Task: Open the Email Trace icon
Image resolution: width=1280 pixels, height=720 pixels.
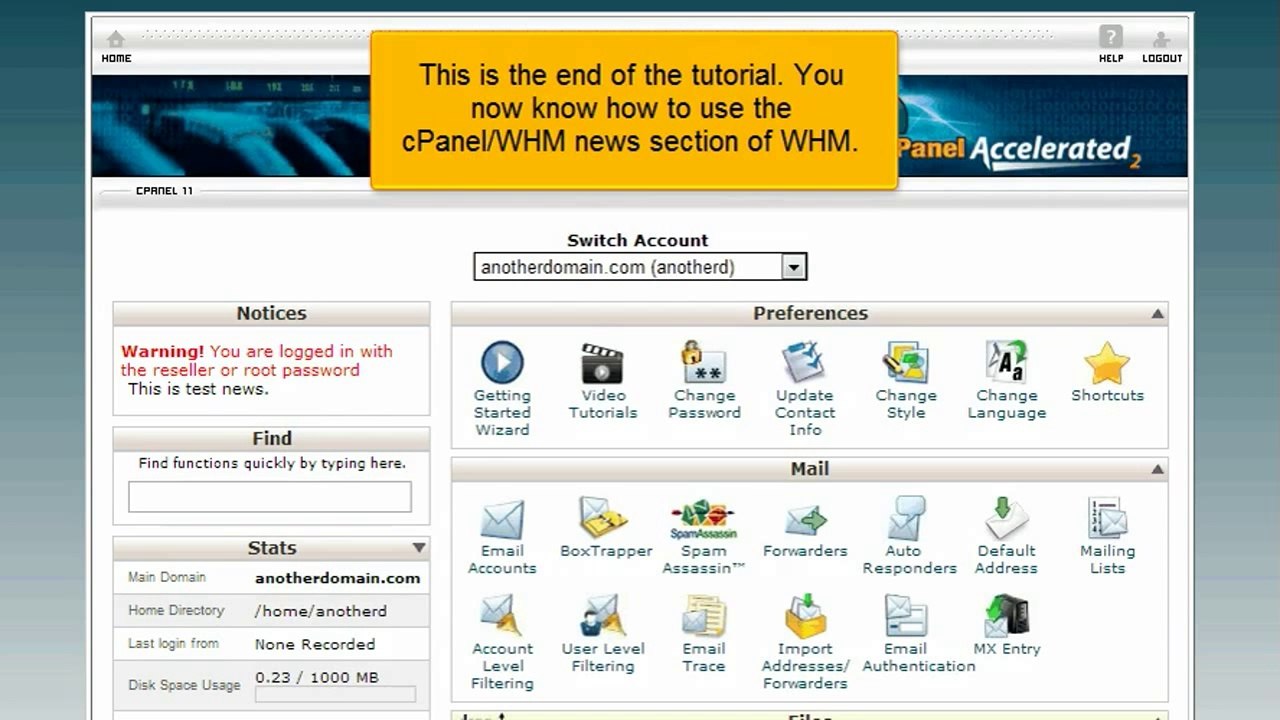Action: click(704, 616)
